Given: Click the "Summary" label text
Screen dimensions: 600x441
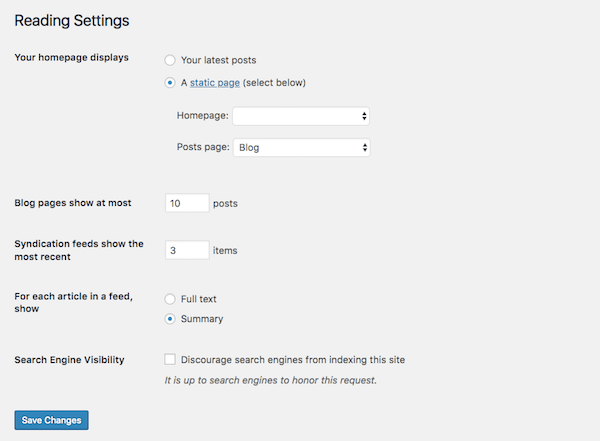Looking at the screenshot, I should (x=201, y=319).
